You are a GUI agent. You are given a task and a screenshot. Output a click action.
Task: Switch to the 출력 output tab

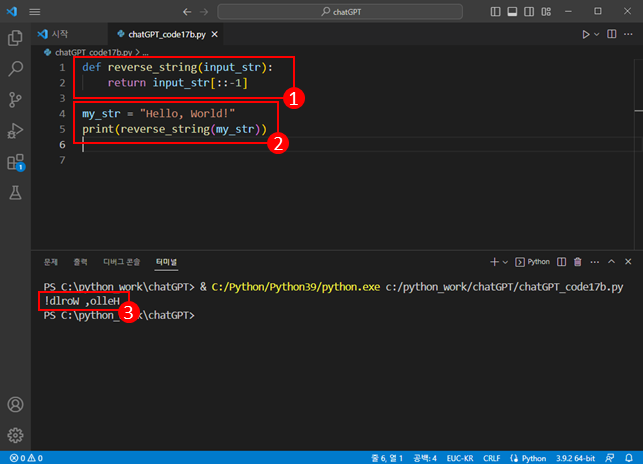[x=80, y=262]
